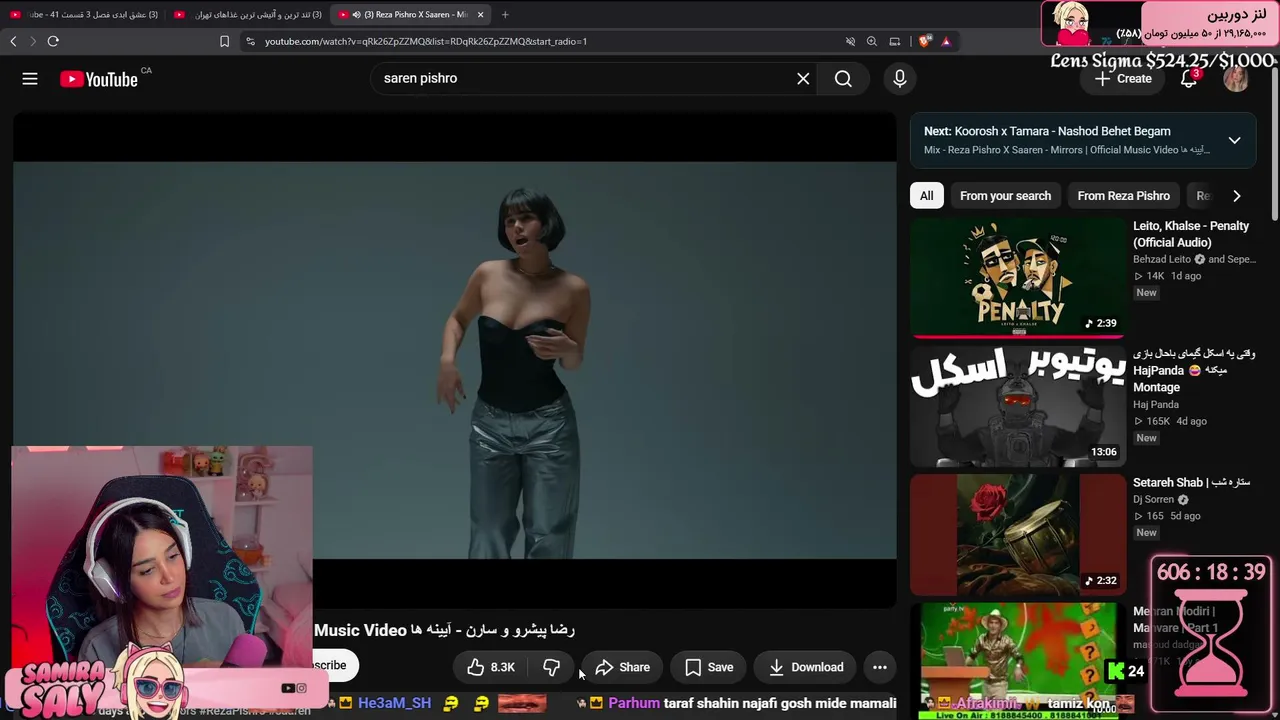Close the Reza Pishro X Saaren tab

[481, 14]
